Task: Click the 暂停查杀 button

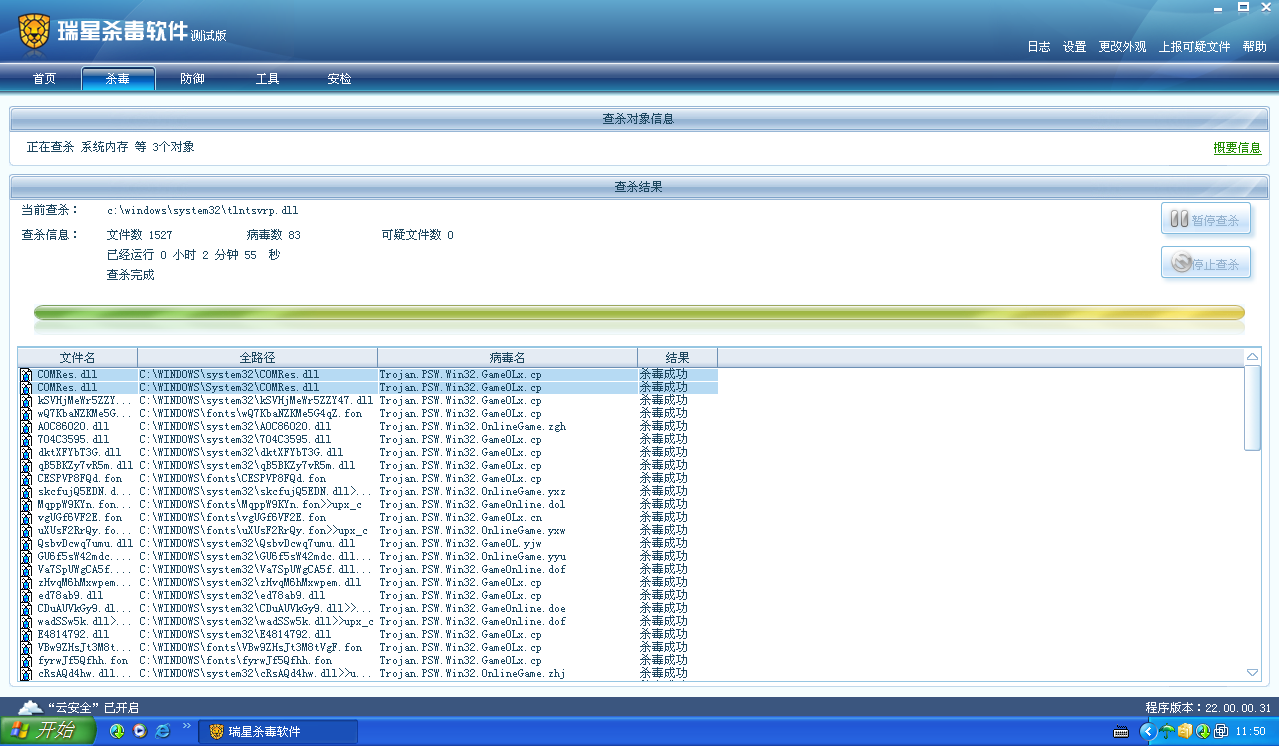Action: pos(1206,220)
